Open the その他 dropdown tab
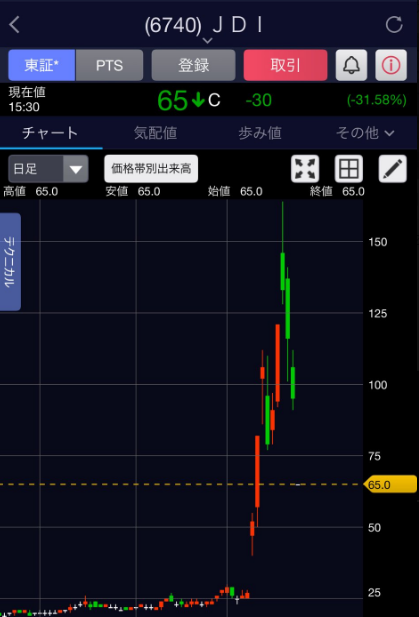 (365, 133)
